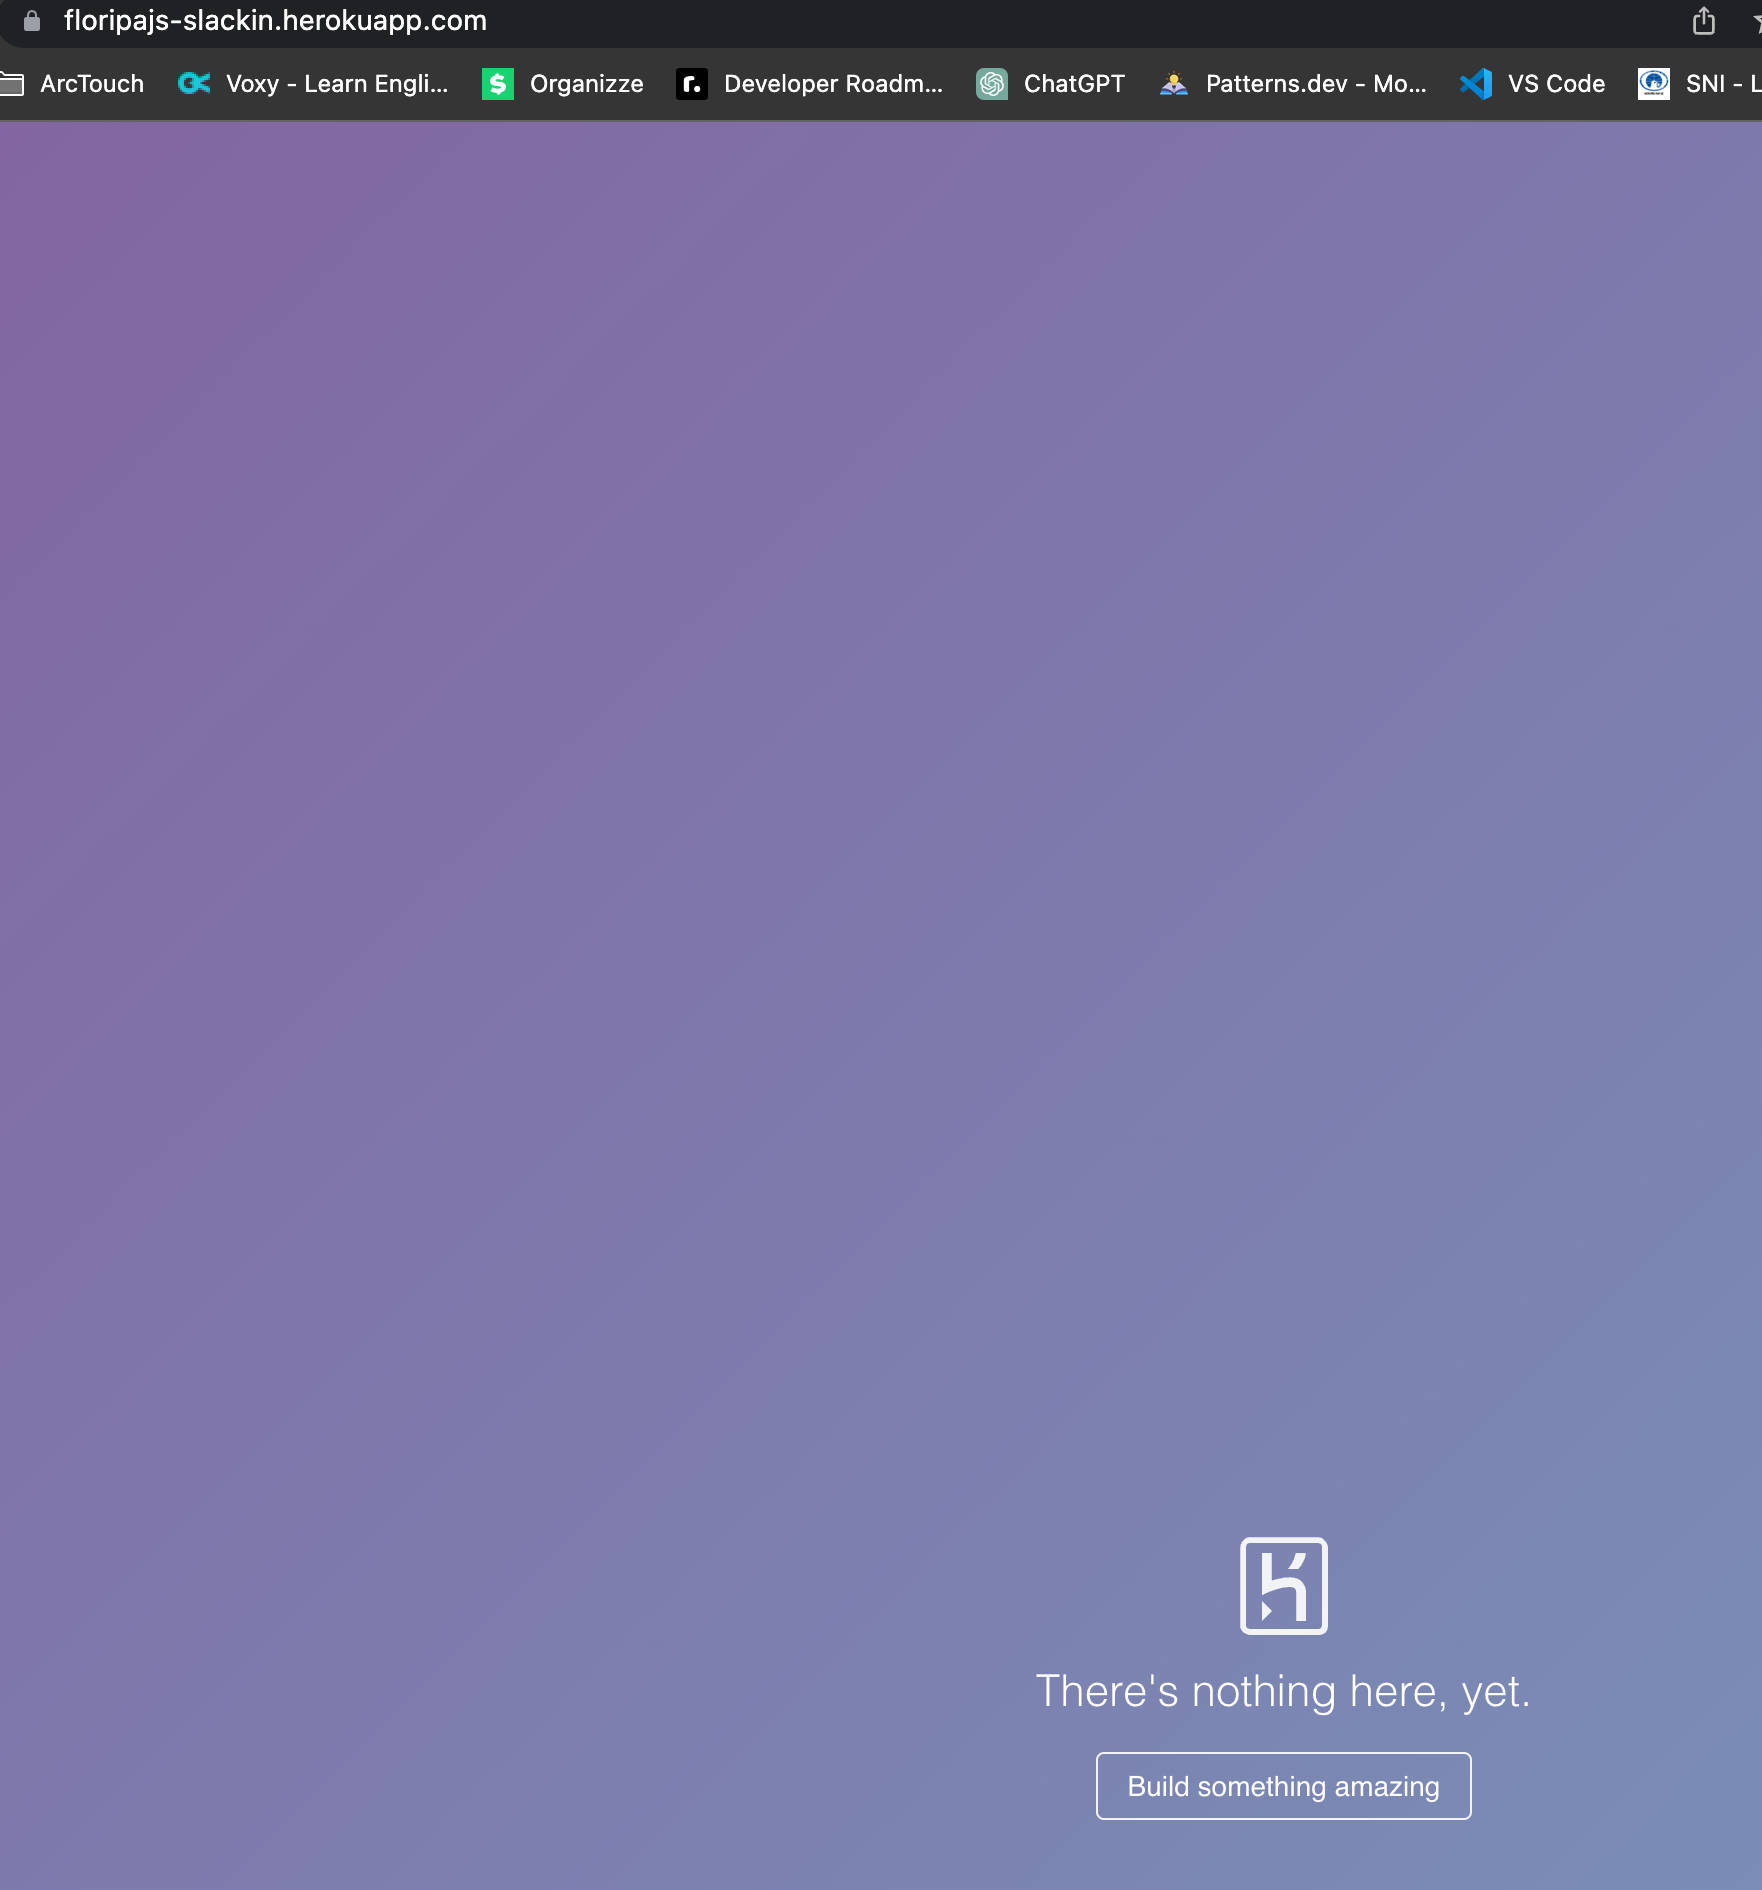Click the VS Code logo favicon
The image size is (1762, 1890).
tap(1476, 84)
